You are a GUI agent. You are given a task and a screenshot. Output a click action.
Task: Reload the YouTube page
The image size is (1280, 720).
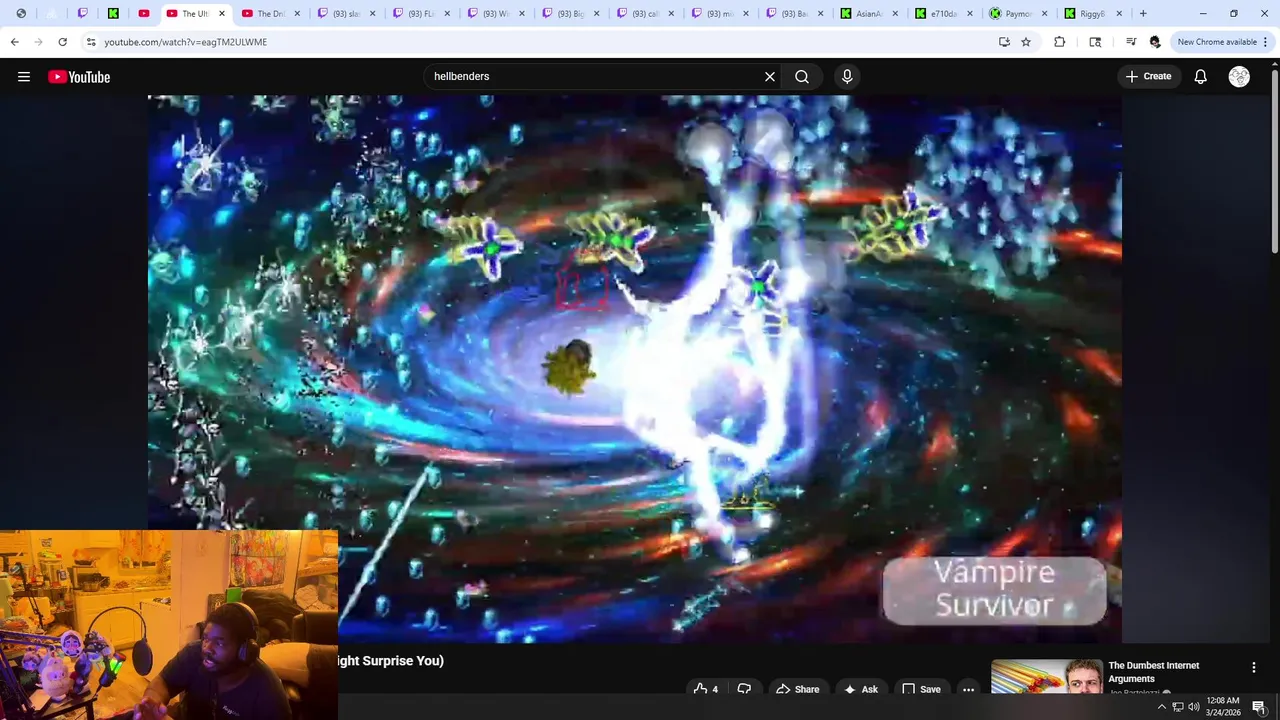click(62, 42)
